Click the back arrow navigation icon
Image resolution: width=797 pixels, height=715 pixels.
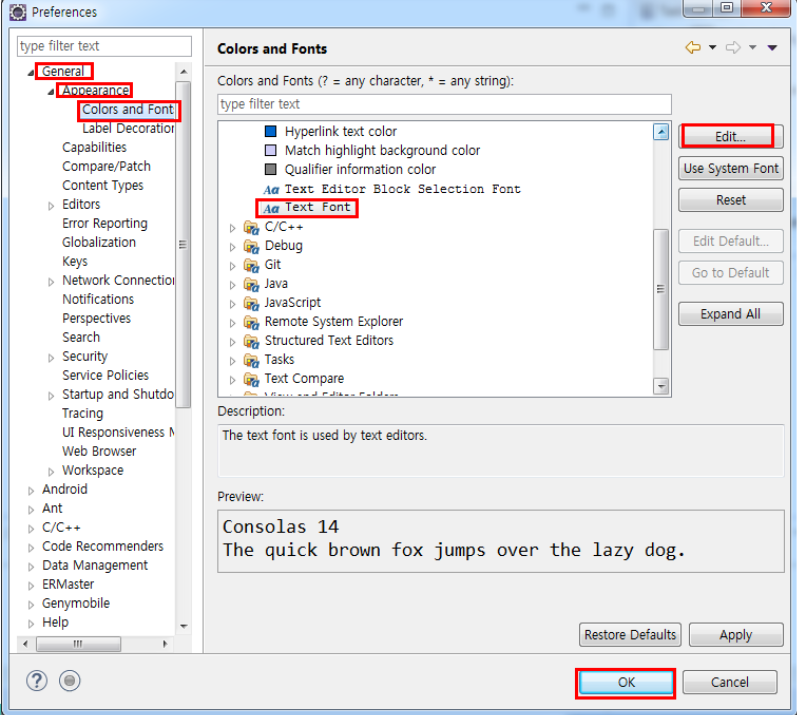693,48
